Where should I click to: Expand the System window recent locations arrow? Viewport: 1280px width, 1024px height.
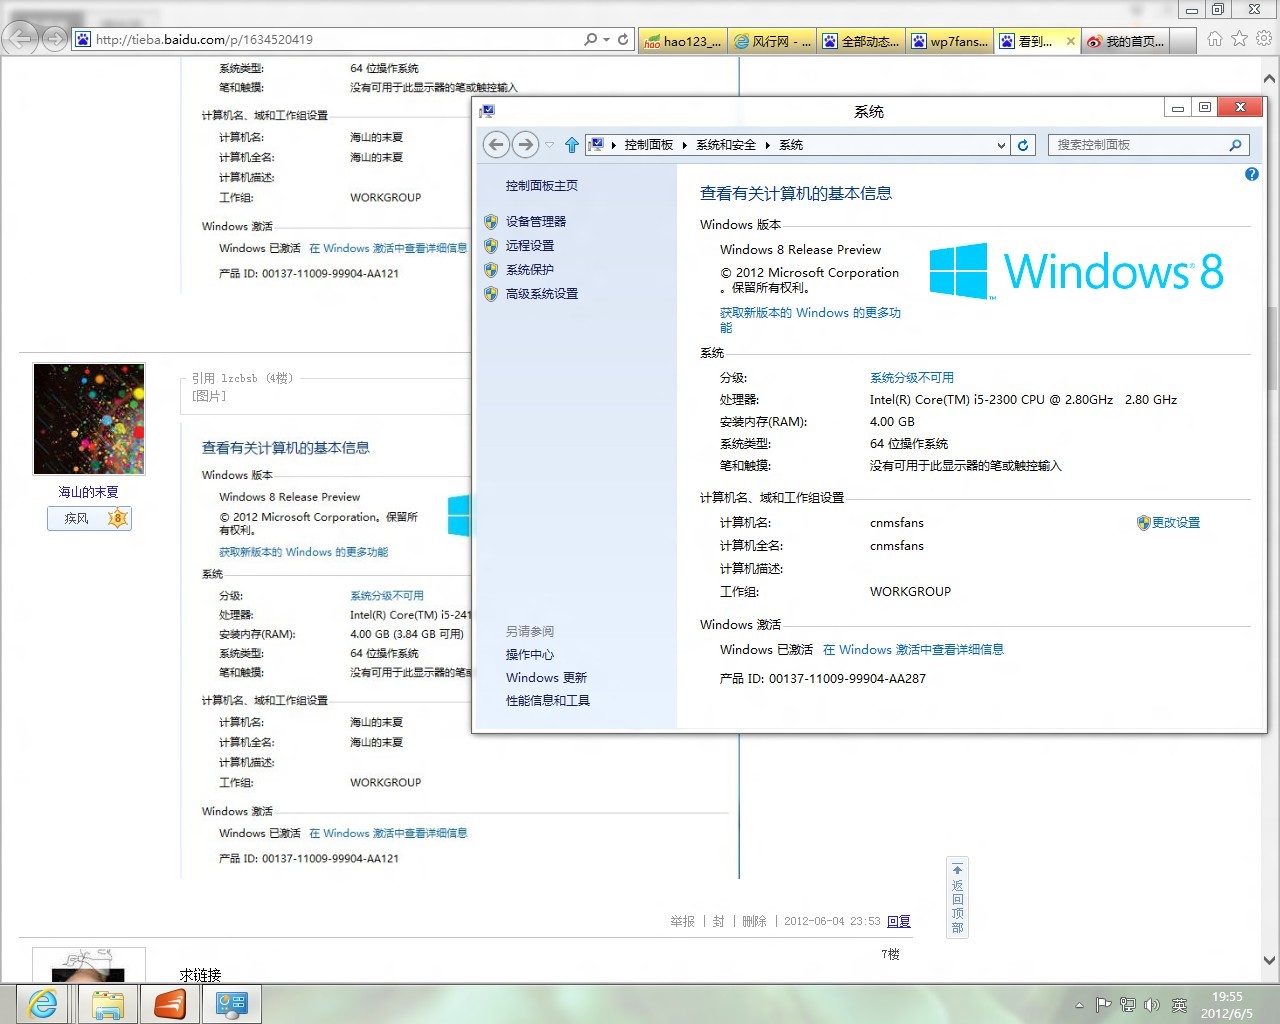549,145
